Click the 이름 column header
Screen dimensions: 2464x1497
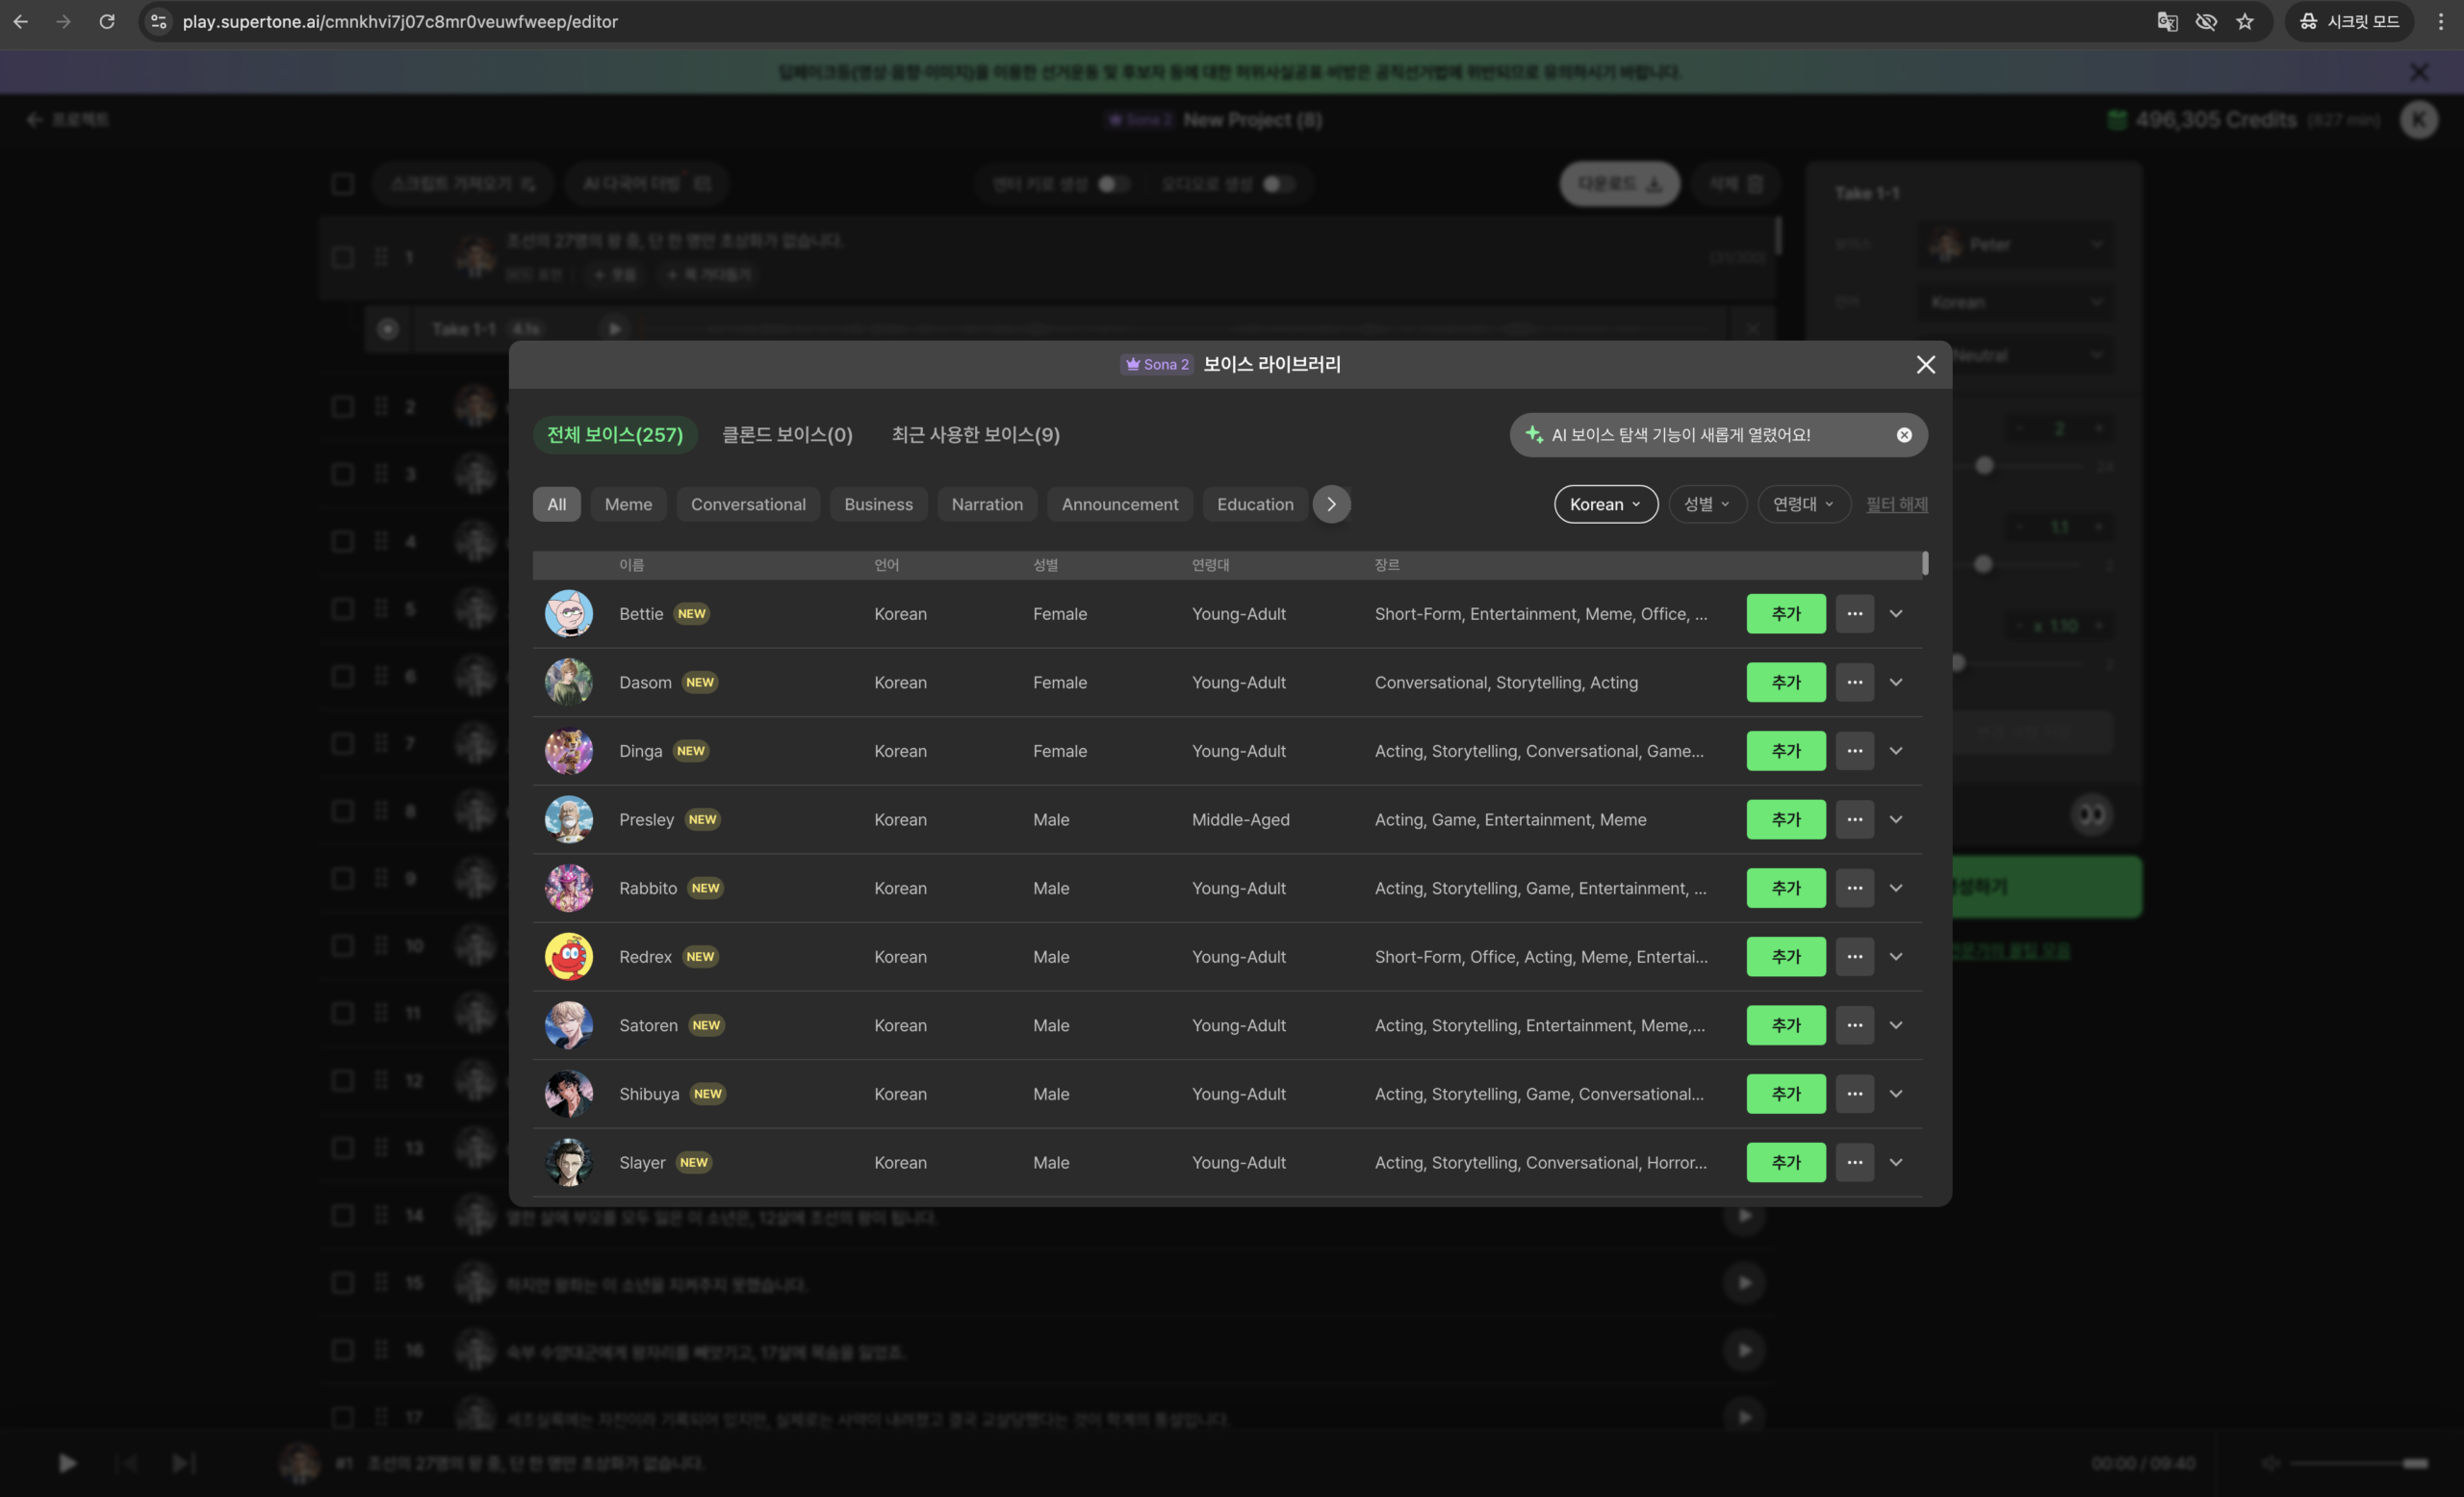tap(631, 565)
